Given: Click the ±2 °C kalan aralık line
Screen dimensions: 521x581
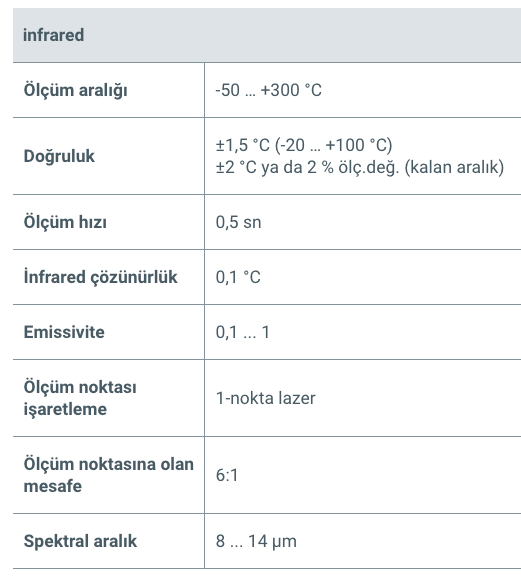Looking at the screenshot, I should 360,167.
